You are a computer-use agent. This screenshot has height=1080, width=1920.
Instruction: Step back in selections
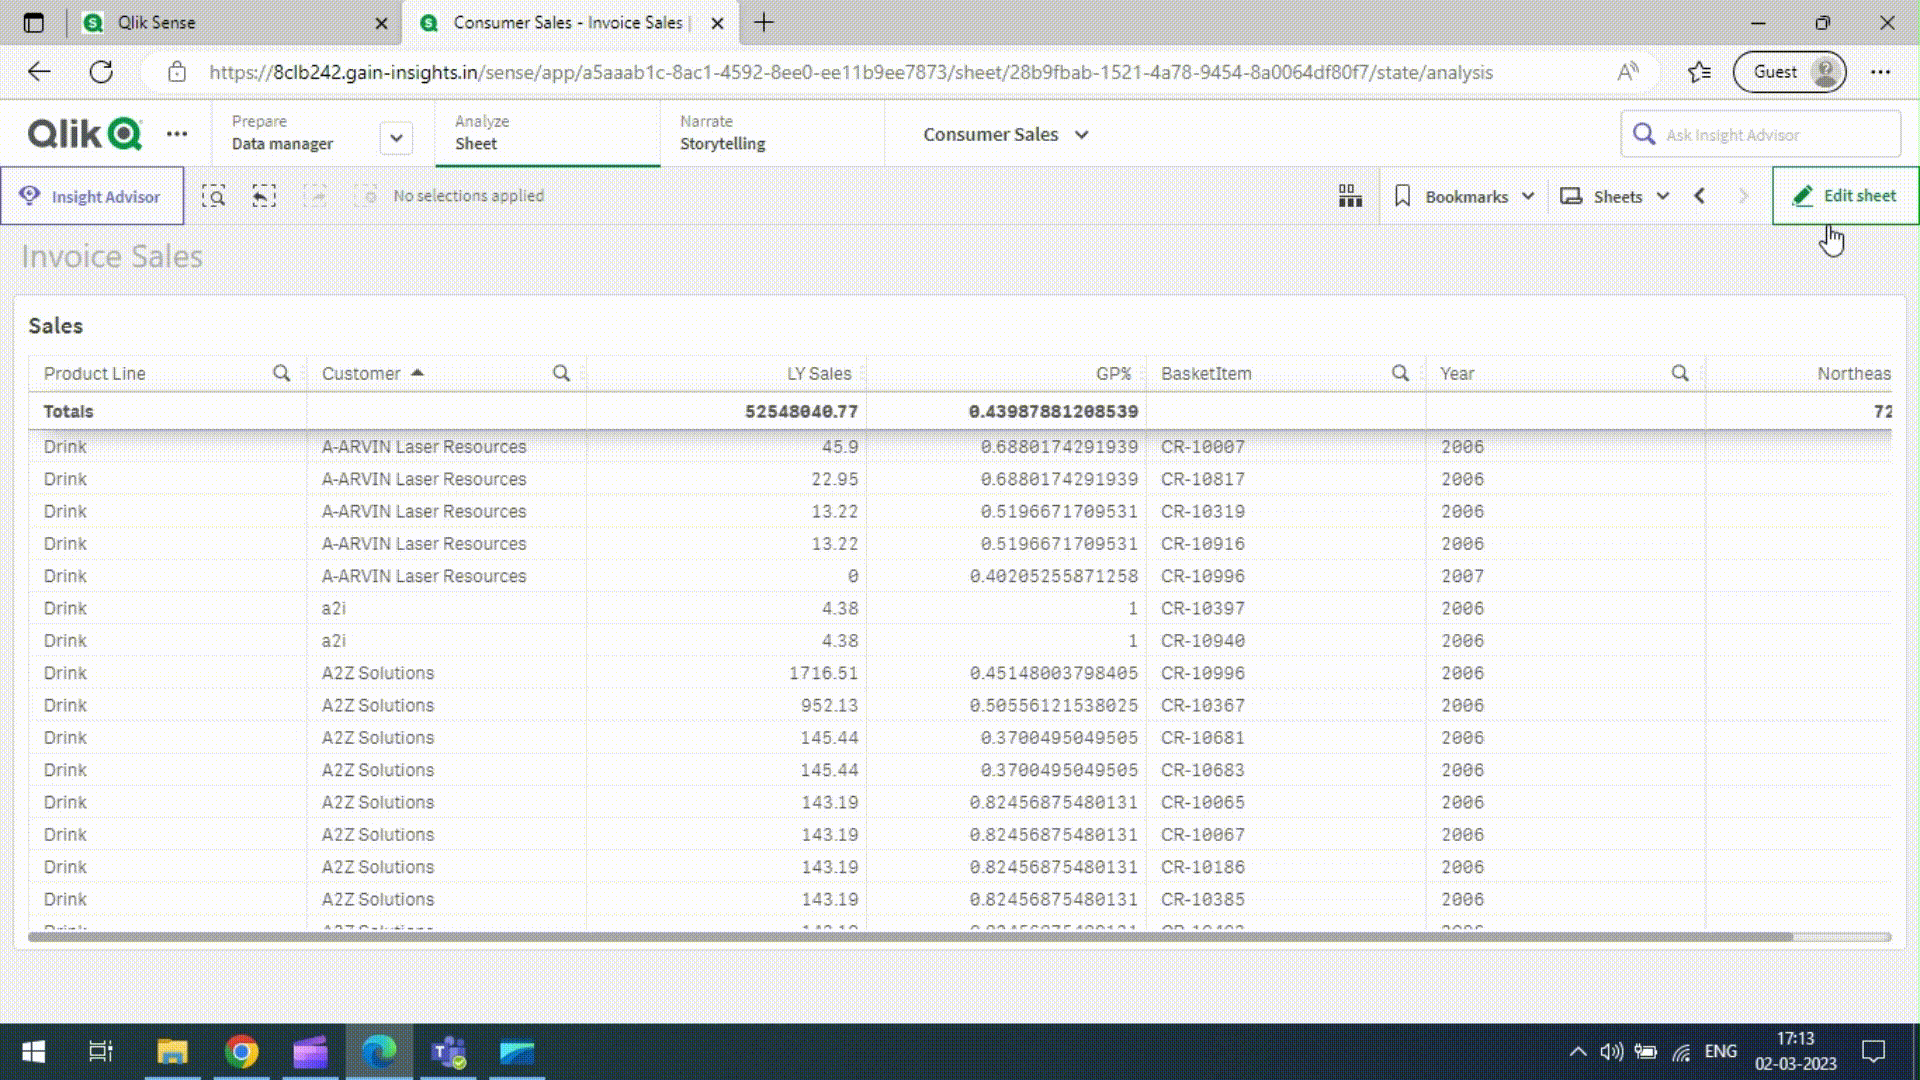[x=264, y=196]
